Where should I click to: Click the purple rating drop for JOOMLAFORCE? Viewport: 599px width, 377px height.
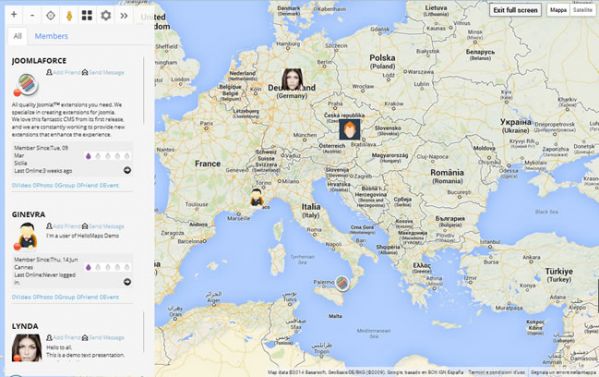coord(88,156)
